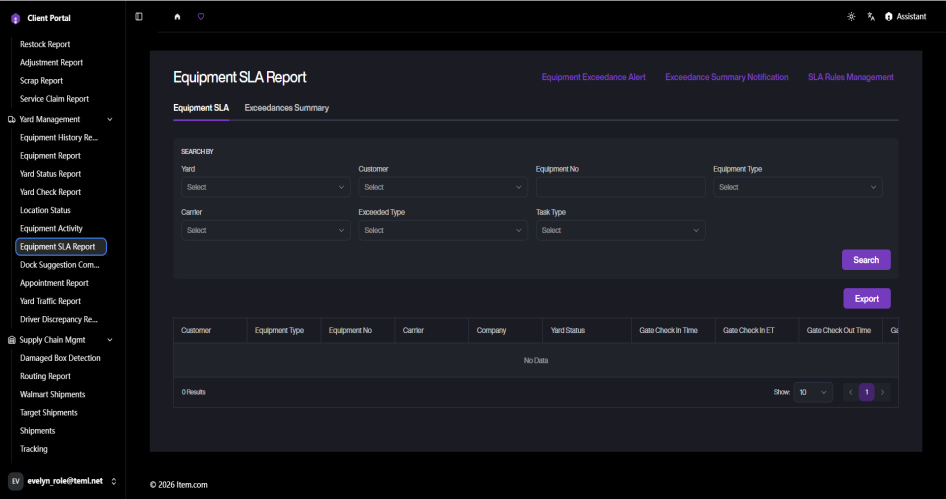Click the Gate Check Out Time header
Image resolution: width=946 pixels, height=499 pixels.
point(839,331)
